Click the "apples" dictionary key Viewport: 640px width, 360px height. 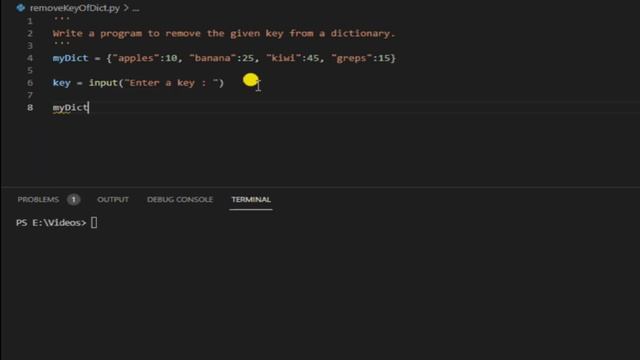coord(136,58)
